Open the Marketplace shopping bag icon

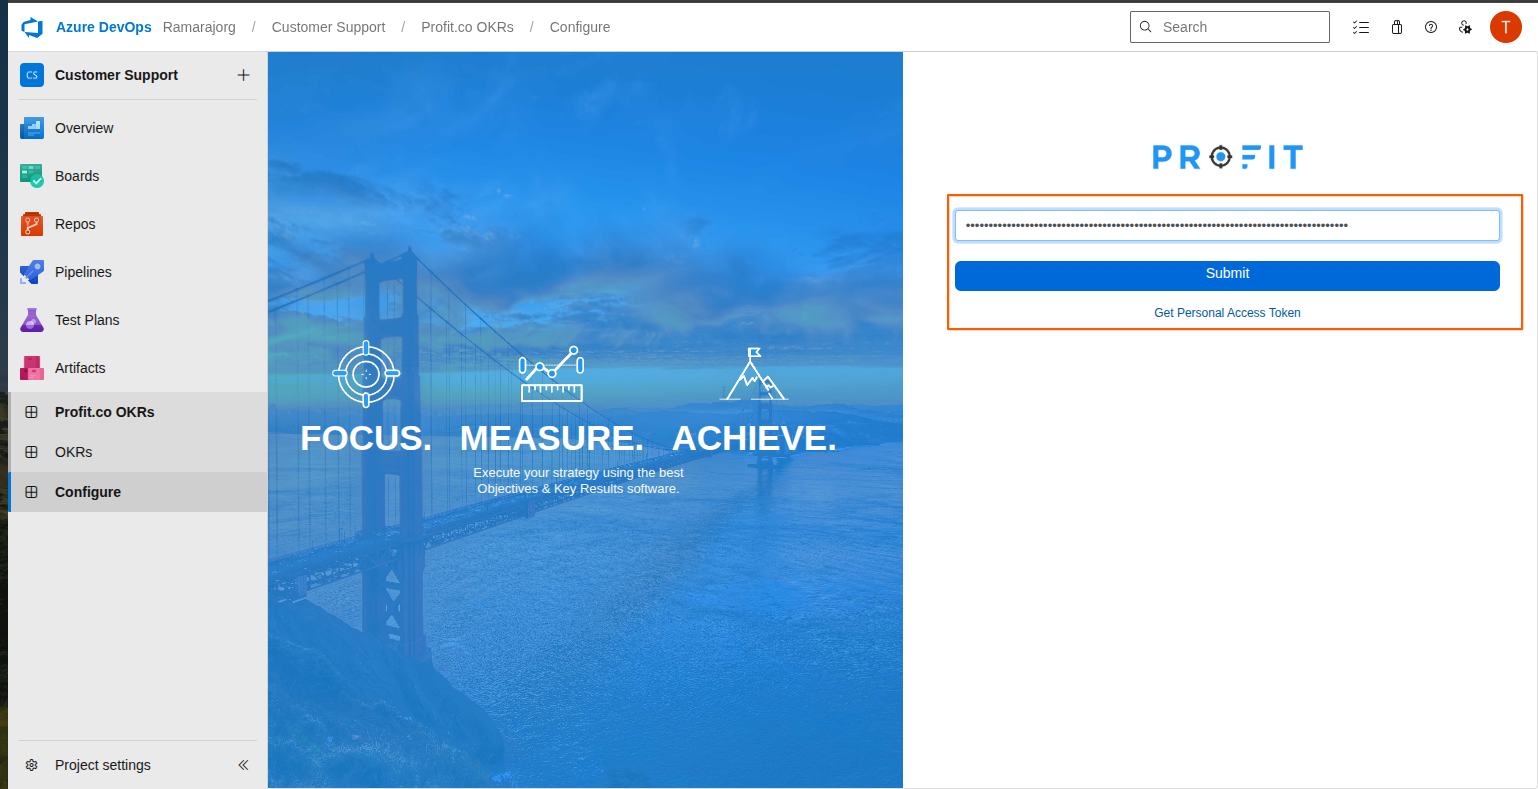1397,27
